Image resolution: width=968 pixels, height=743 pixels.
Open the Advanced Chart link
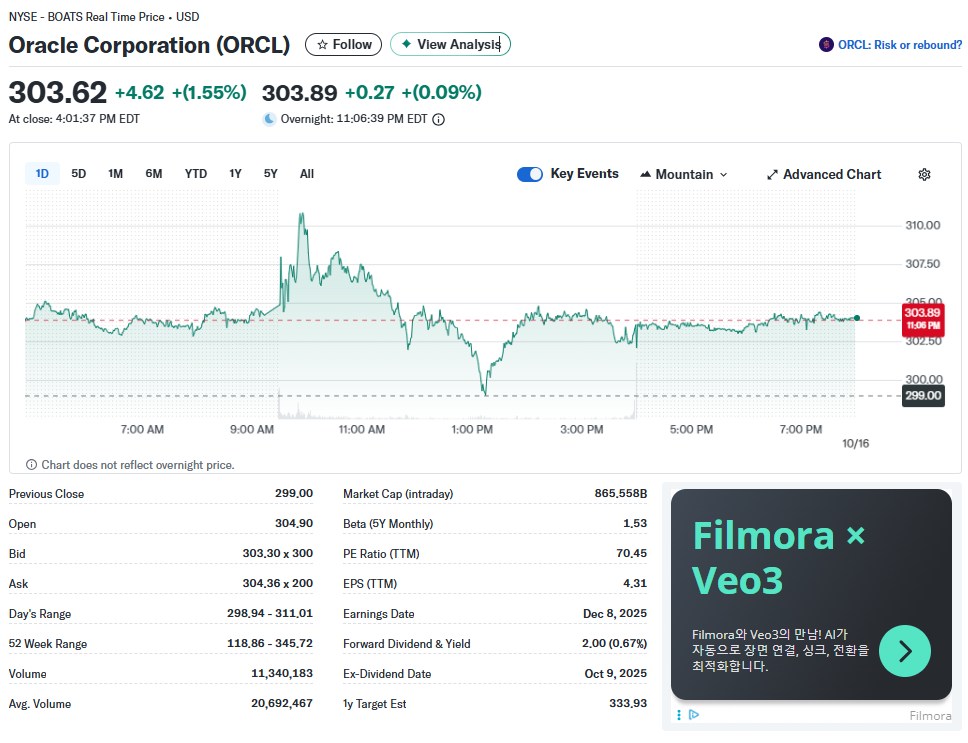tap(824, 175)
